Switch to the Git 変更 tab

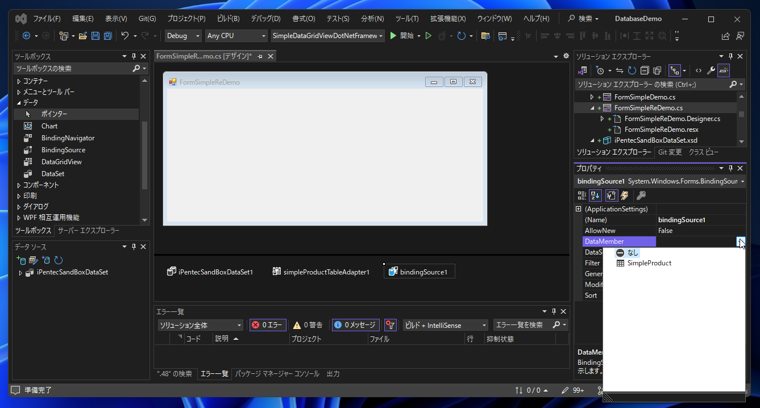pos(669,152)
